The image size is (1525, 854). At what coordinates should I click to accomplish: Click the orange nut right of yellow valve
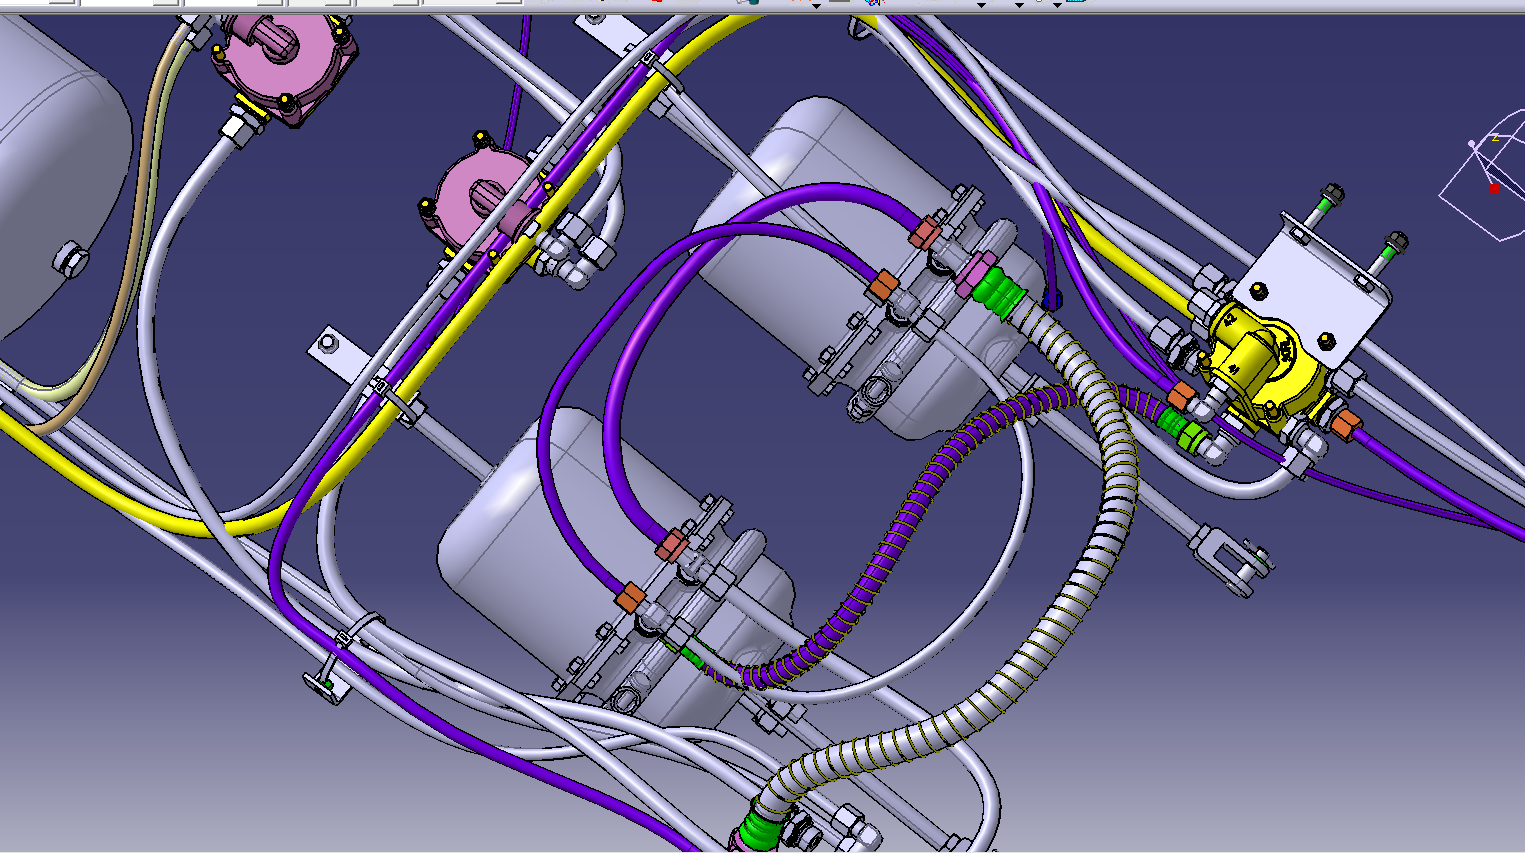click(x=1346, y=423)
